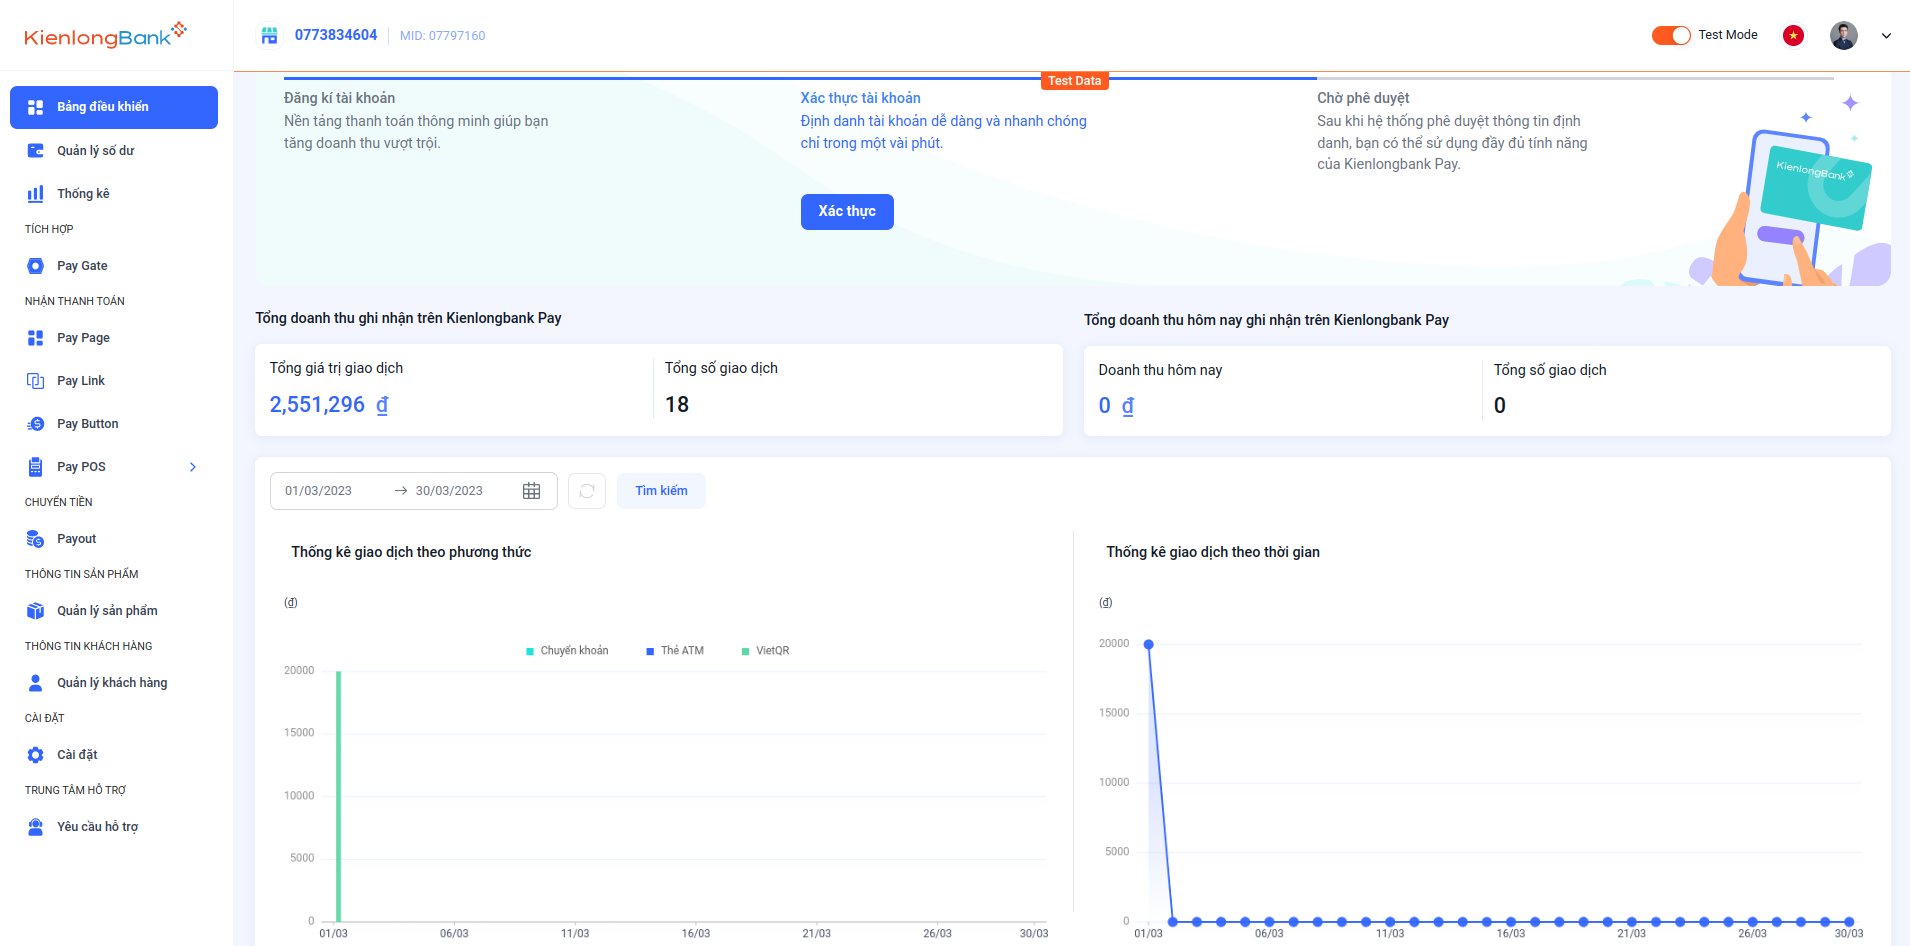Open Pay Gate menu item
This screenshot has width=1910, height=946.
click(114, 266)
